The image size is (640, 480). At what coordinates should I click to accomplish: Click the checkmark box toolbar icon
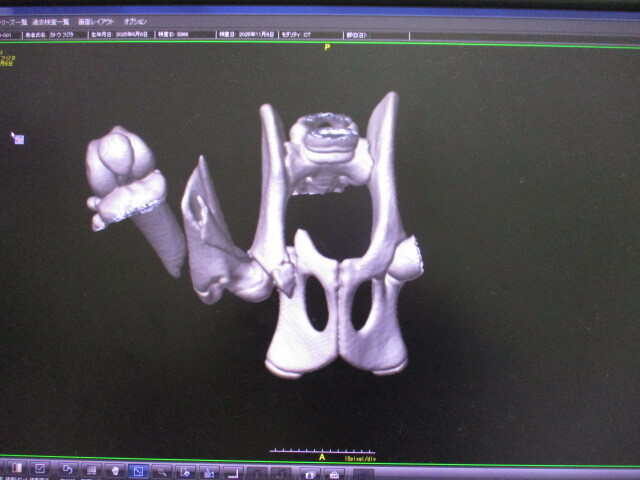click(x=40, y=468)
